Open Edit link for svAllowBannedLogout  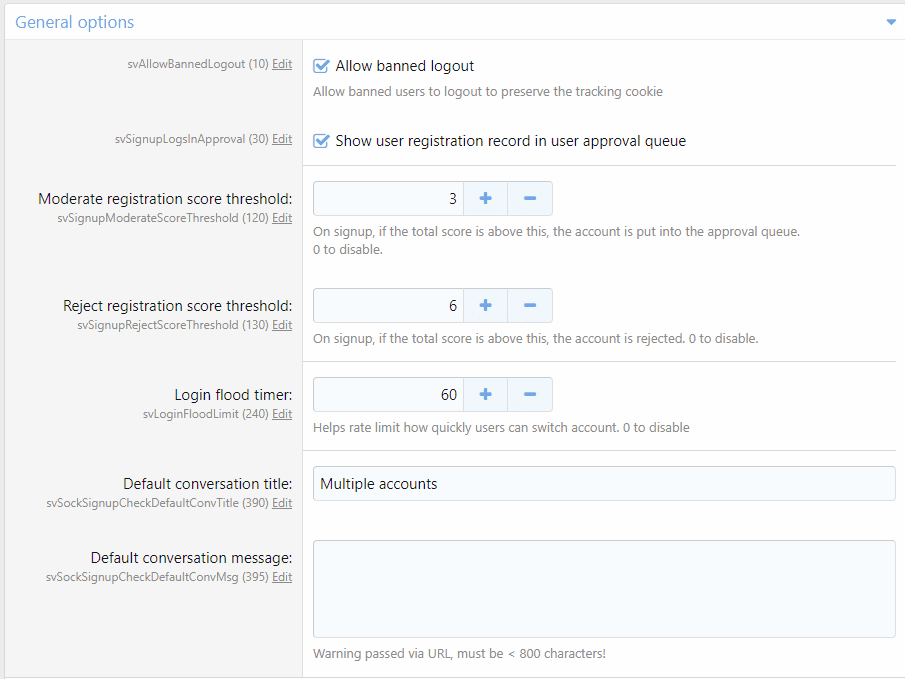pyautogui.click(x=282, y=64)
